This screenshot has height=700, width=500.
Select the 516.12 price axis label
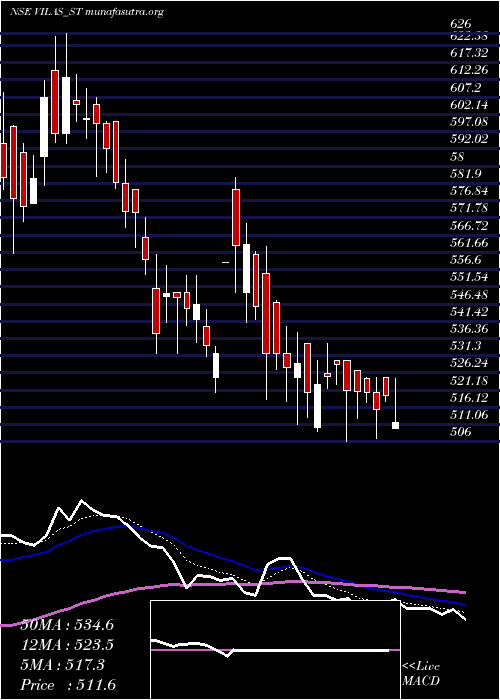click(x=469, y=397)
